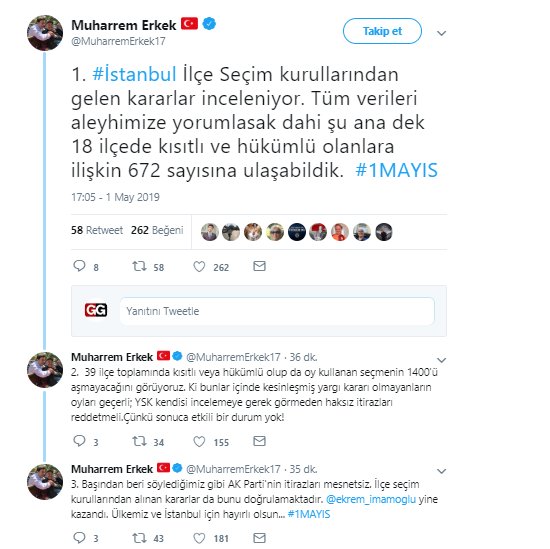Open the @ekrem_imamoglu mention link
Image resolution: width=550 pixels, height=549 pixels.
pyautogui.click(x=371, y=499)
